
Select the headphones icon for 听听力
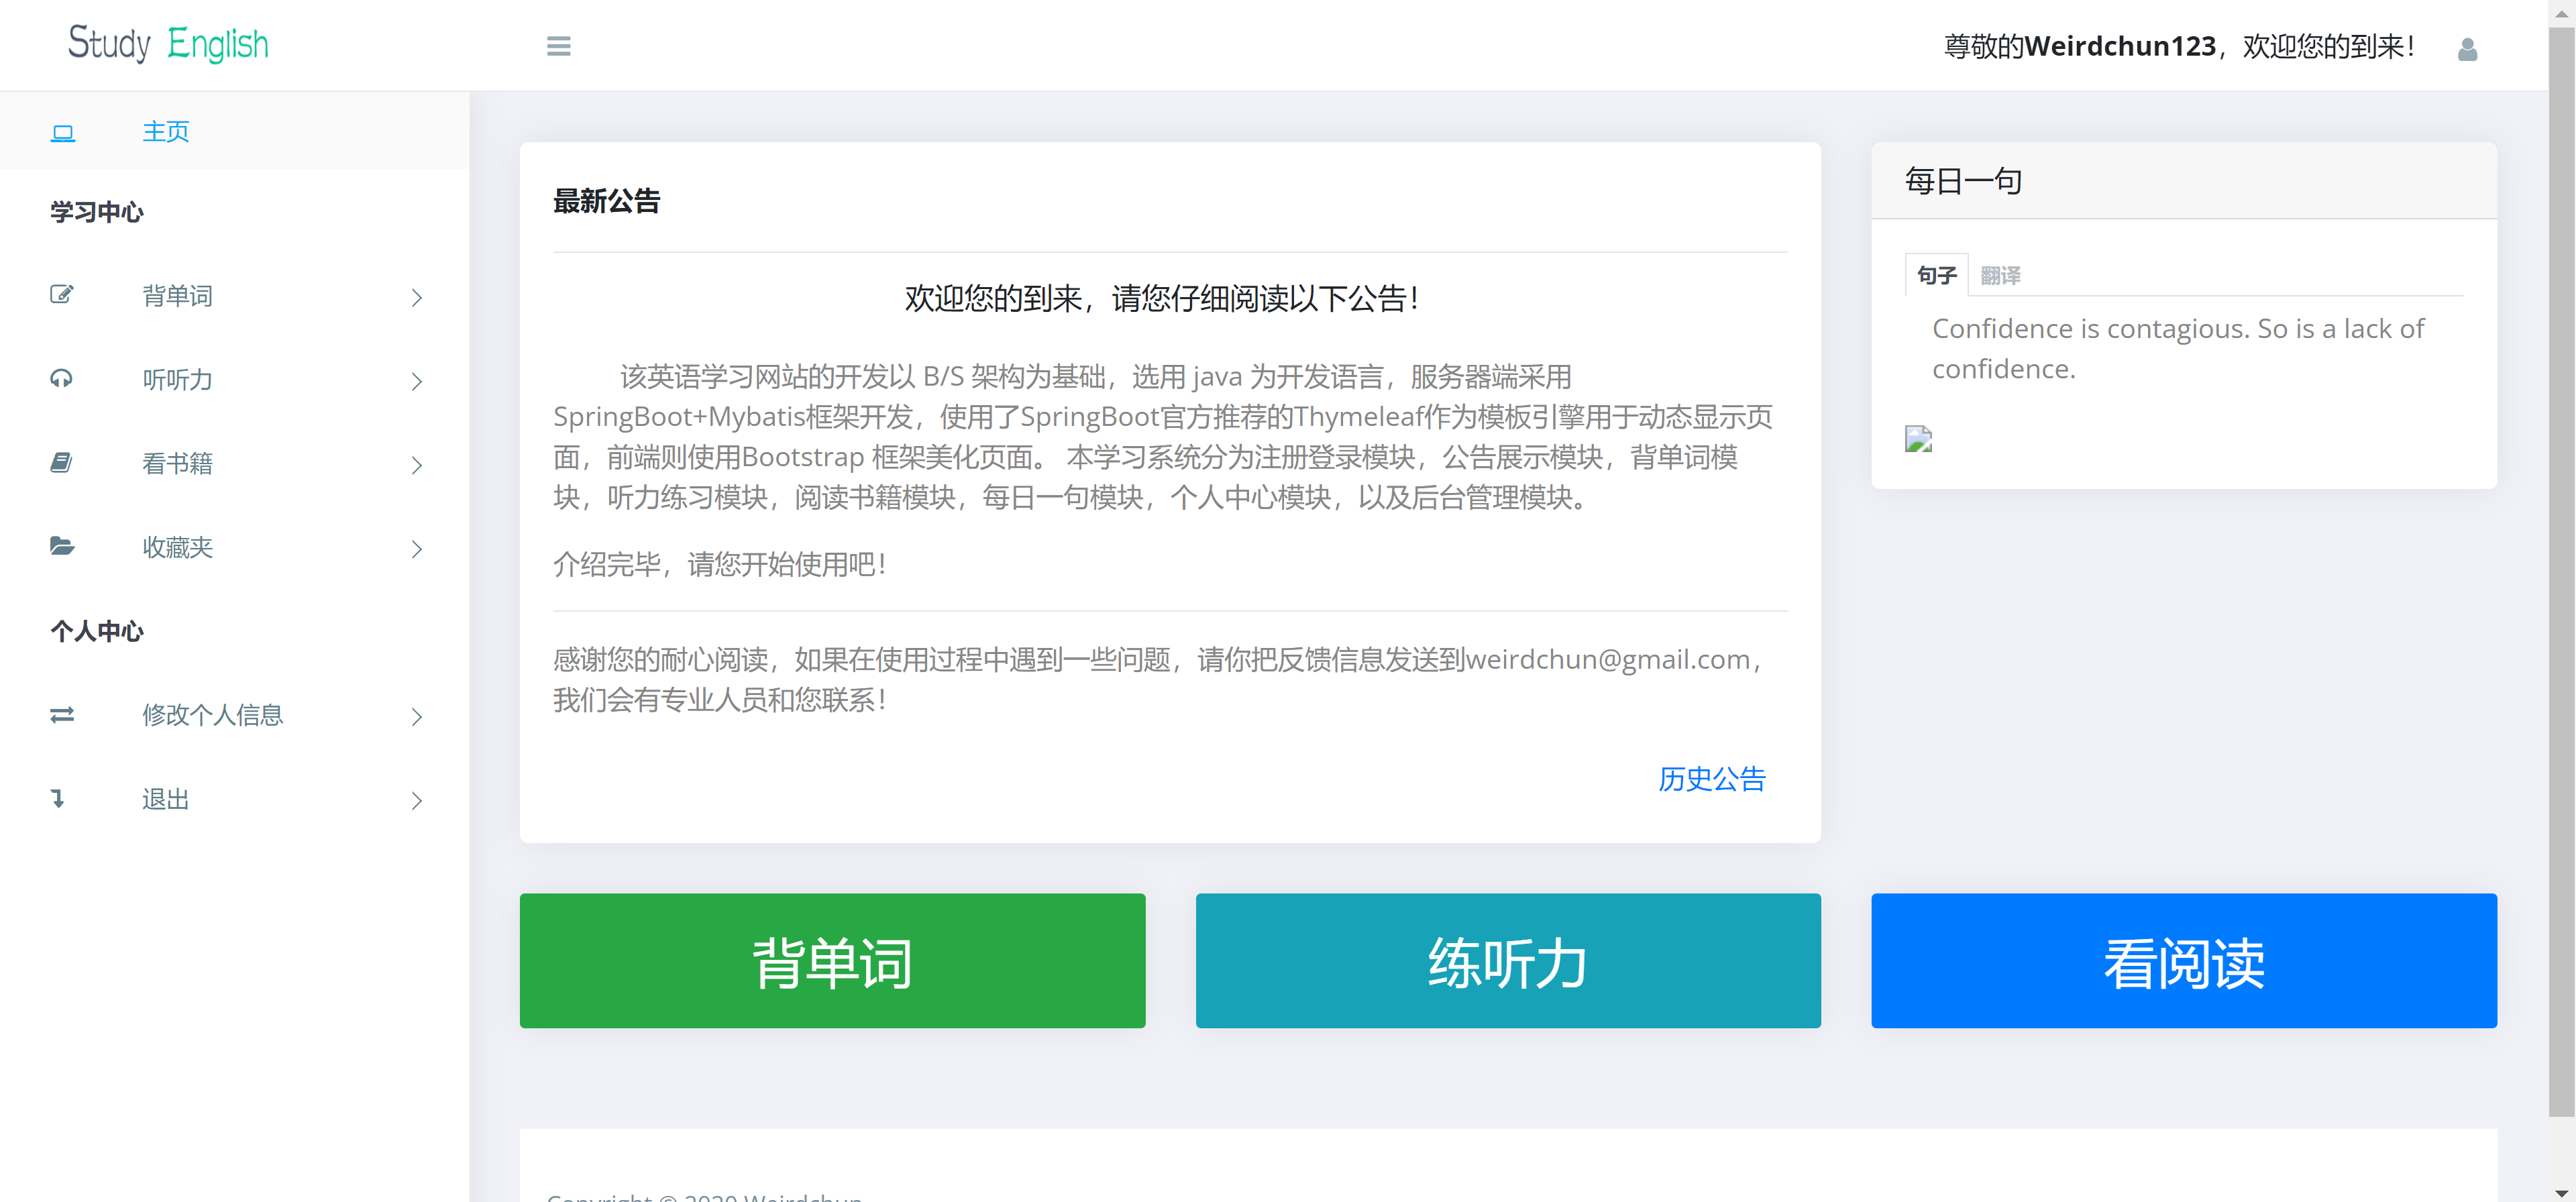62,379
